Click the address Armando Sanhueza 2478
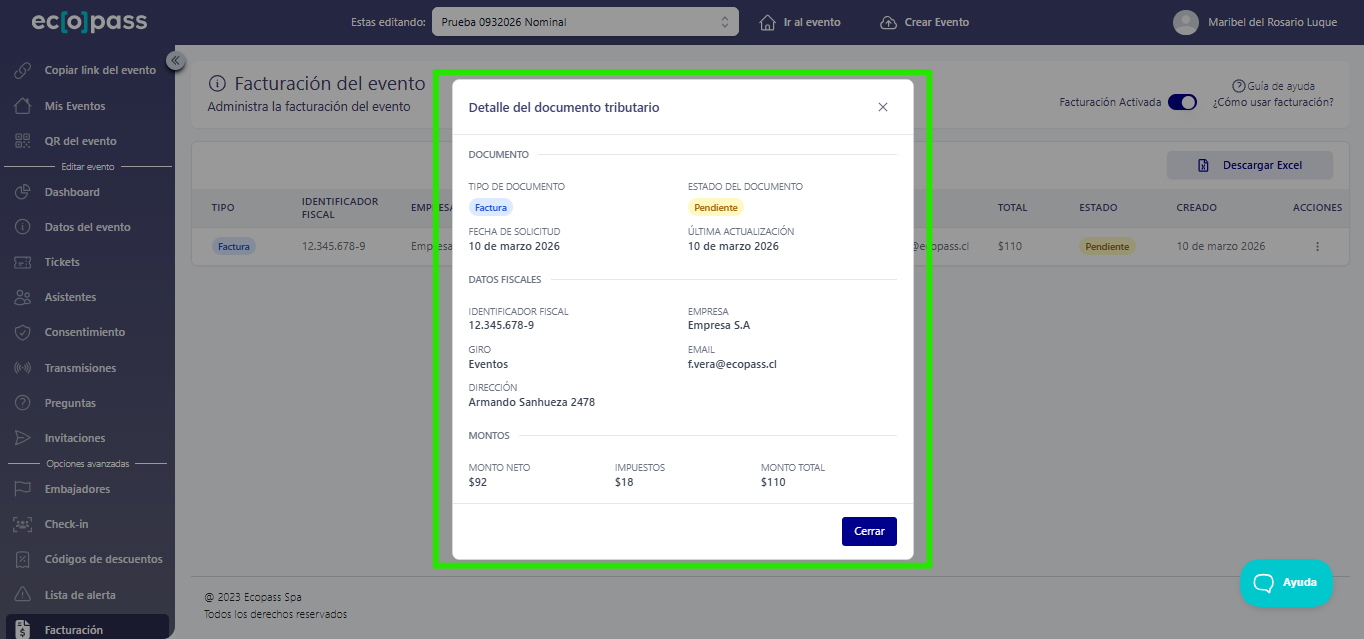1364x639 pixels. 532,402
